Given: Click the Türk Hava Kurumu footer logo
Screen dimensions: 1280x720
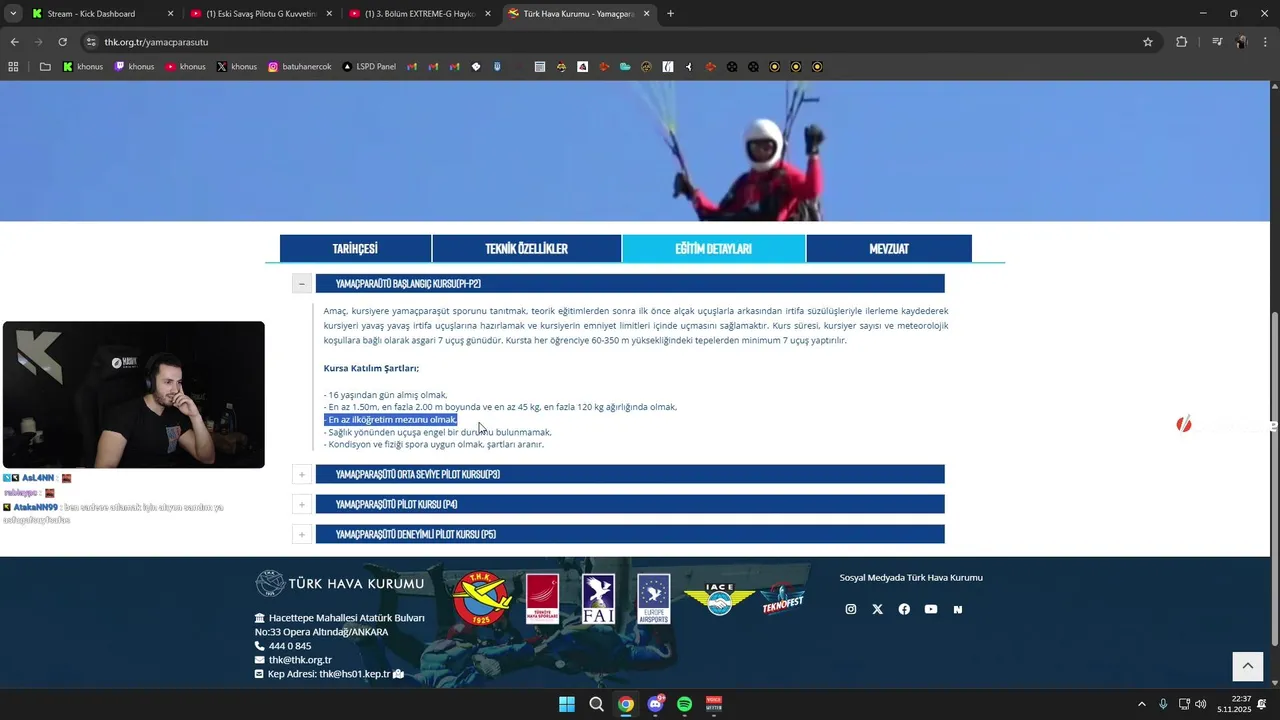Looking at the screenshot, I should point(340,583).
